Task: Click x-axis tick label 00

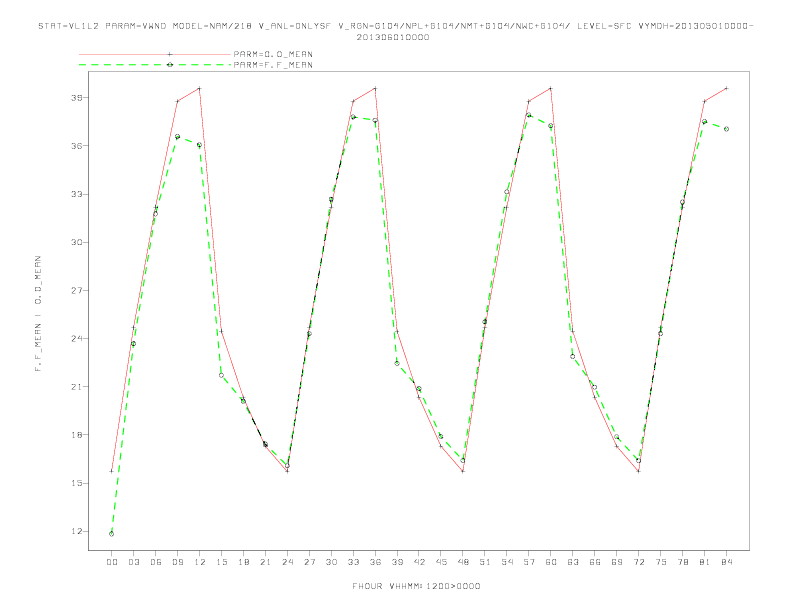Action: pos(112,562)
